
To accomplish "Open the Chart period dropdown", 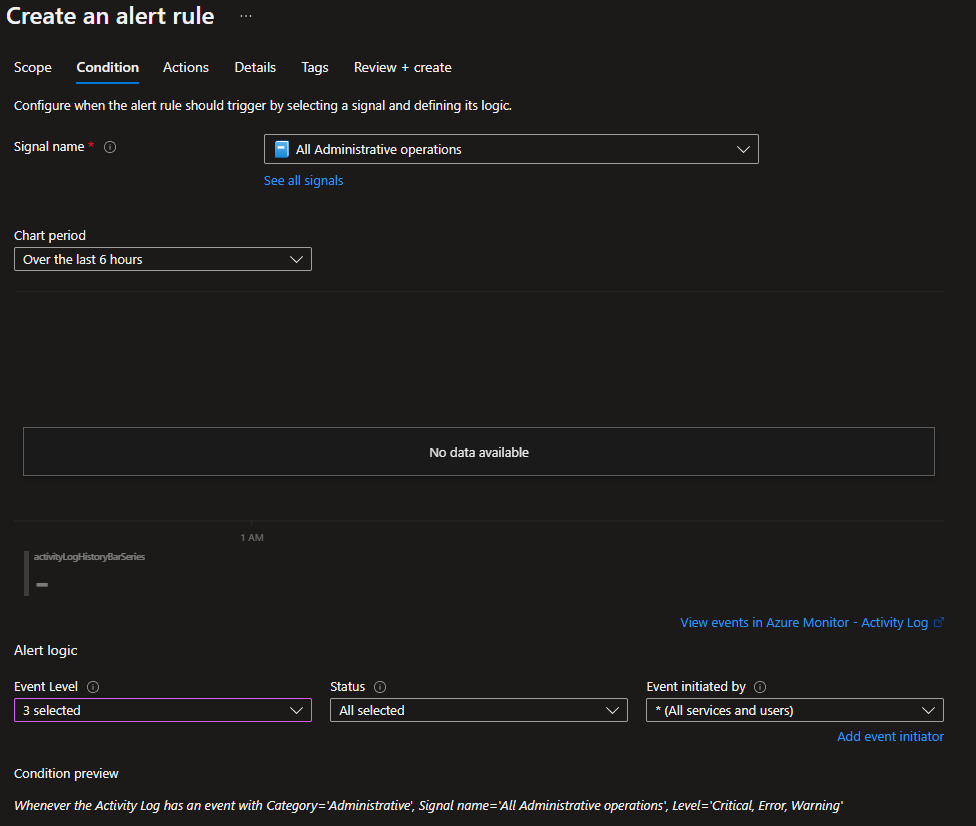I will 162,259.
